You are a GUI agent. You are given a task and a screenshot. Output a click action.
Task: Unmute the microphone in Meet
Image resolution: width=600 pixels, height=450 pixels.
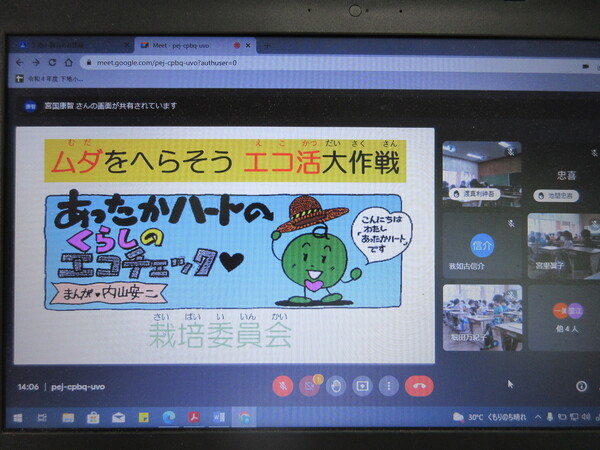(x=283, y=385)
